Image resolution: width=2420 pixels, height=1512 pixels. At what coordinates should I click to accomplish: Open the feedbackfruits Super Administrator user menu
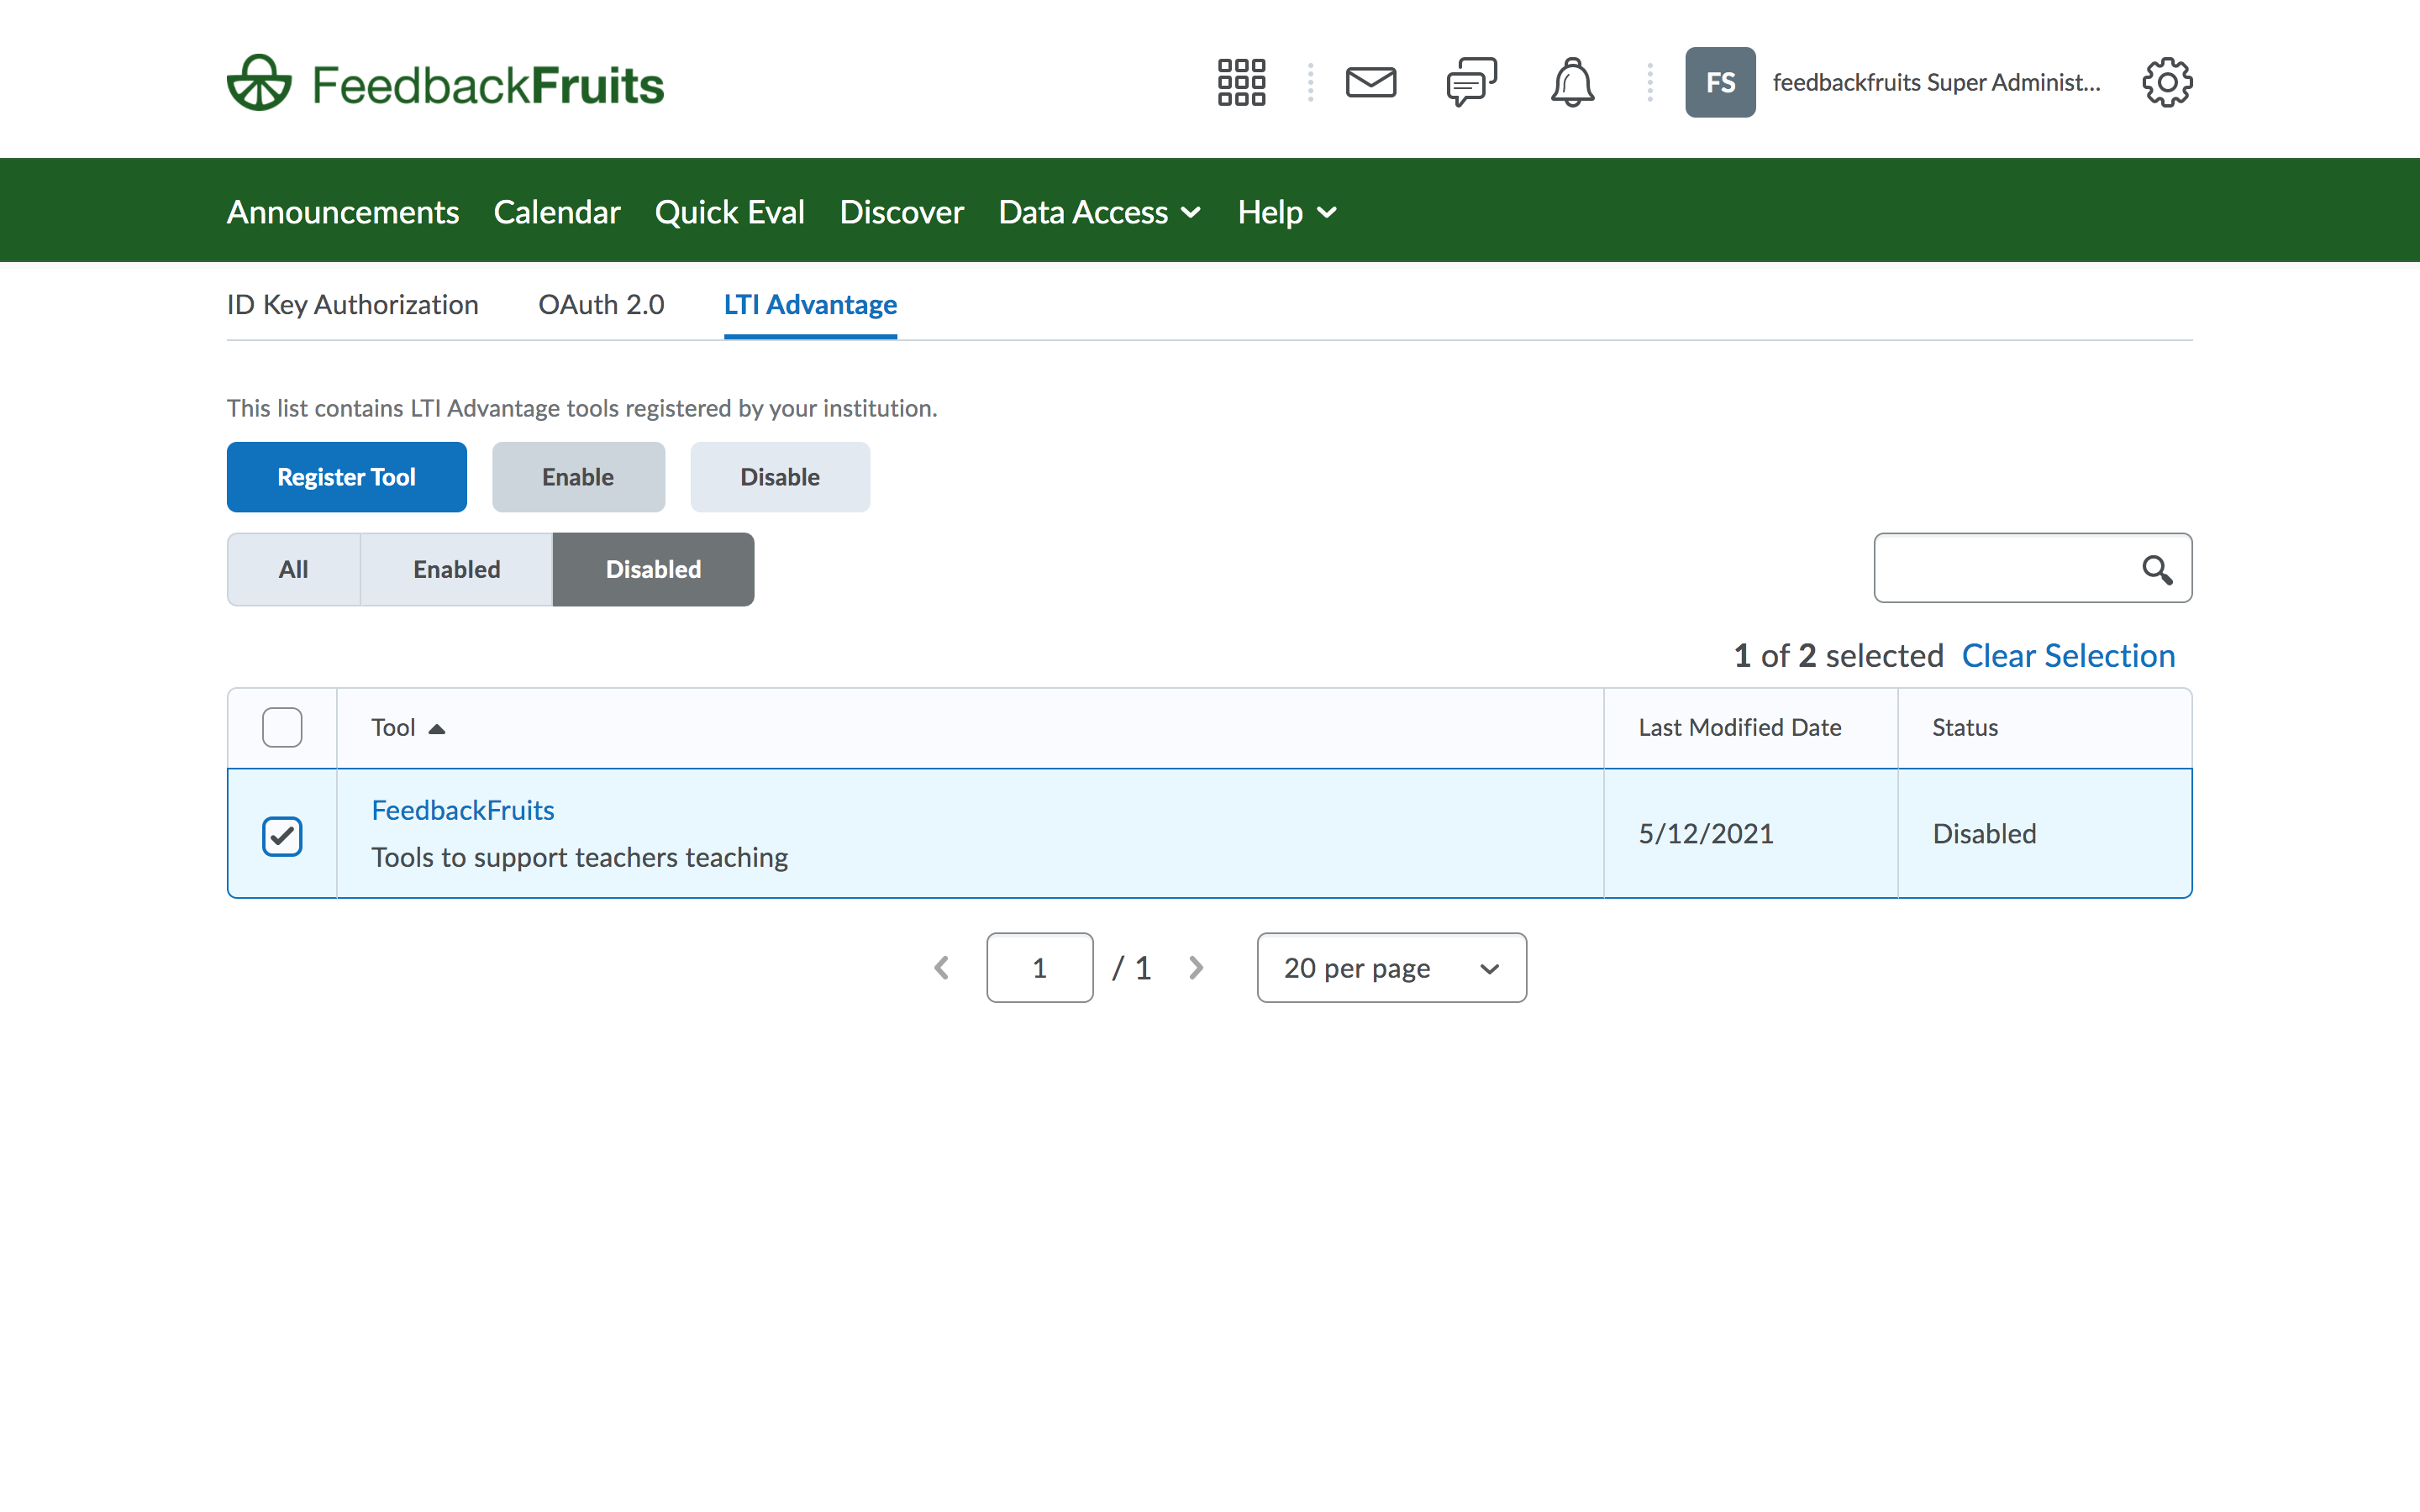[1936, 82]
